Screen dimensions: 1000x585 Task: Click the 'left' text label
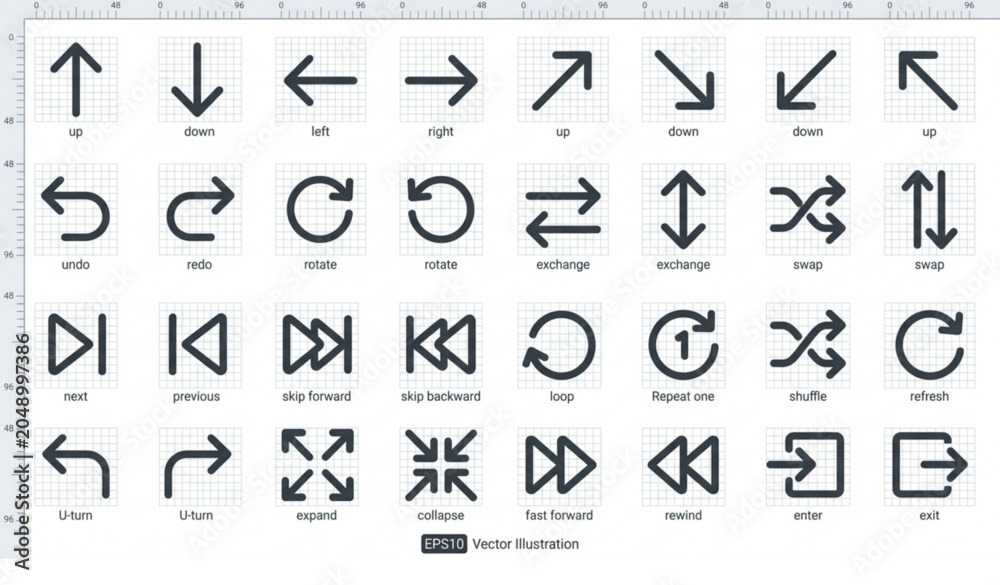pos(320,131)
